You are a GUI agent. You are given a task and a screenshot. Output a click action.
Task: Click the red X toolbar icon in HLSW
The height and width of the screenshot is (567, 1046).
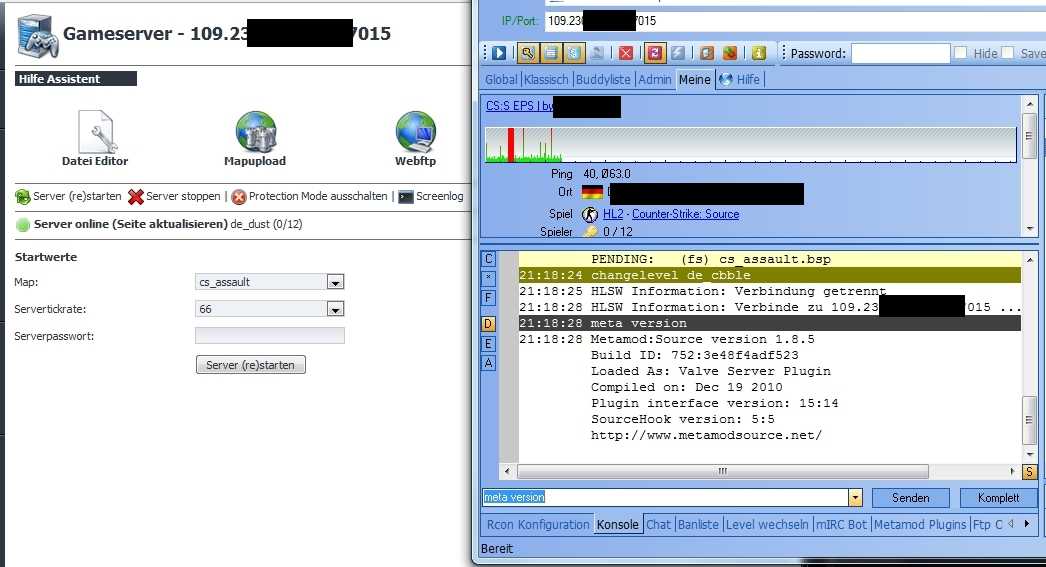coord(626,53)
